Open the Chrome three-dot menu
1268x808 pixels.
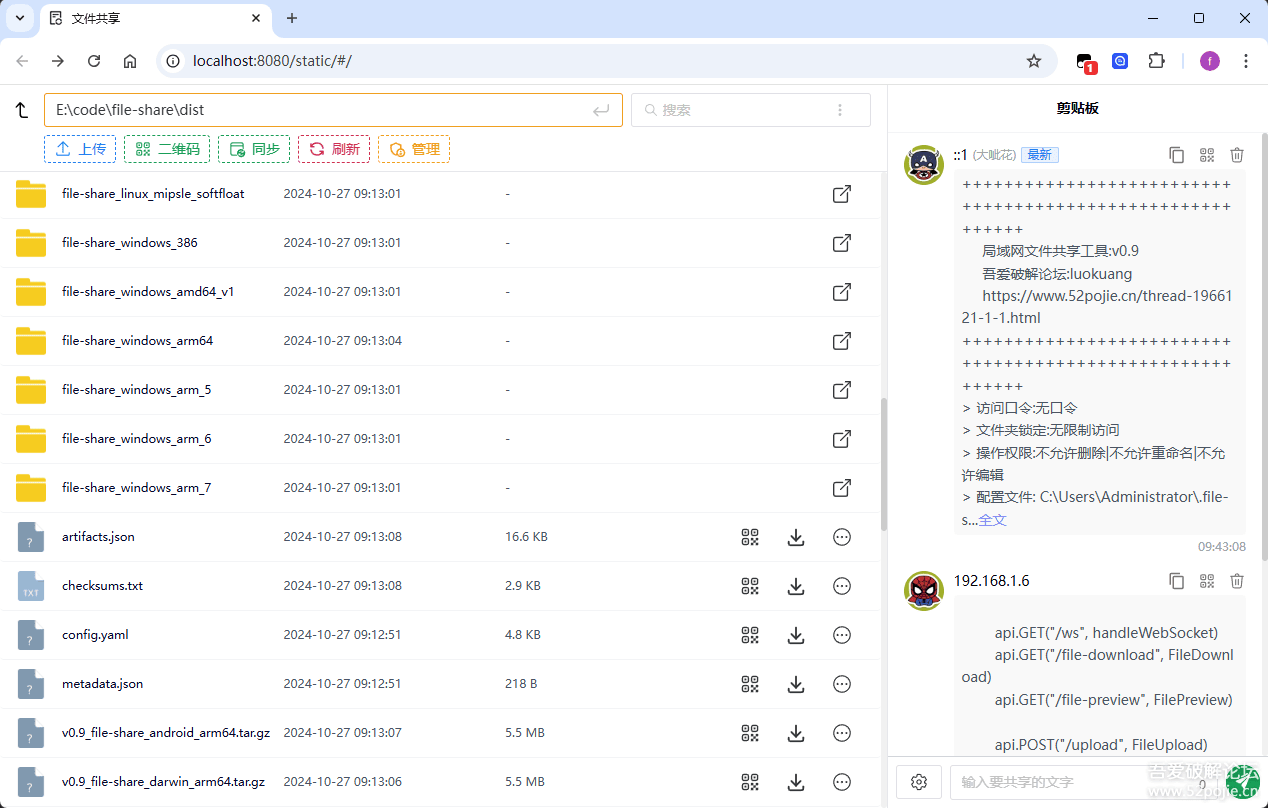pyautogui.click(x=1246, y=61)
